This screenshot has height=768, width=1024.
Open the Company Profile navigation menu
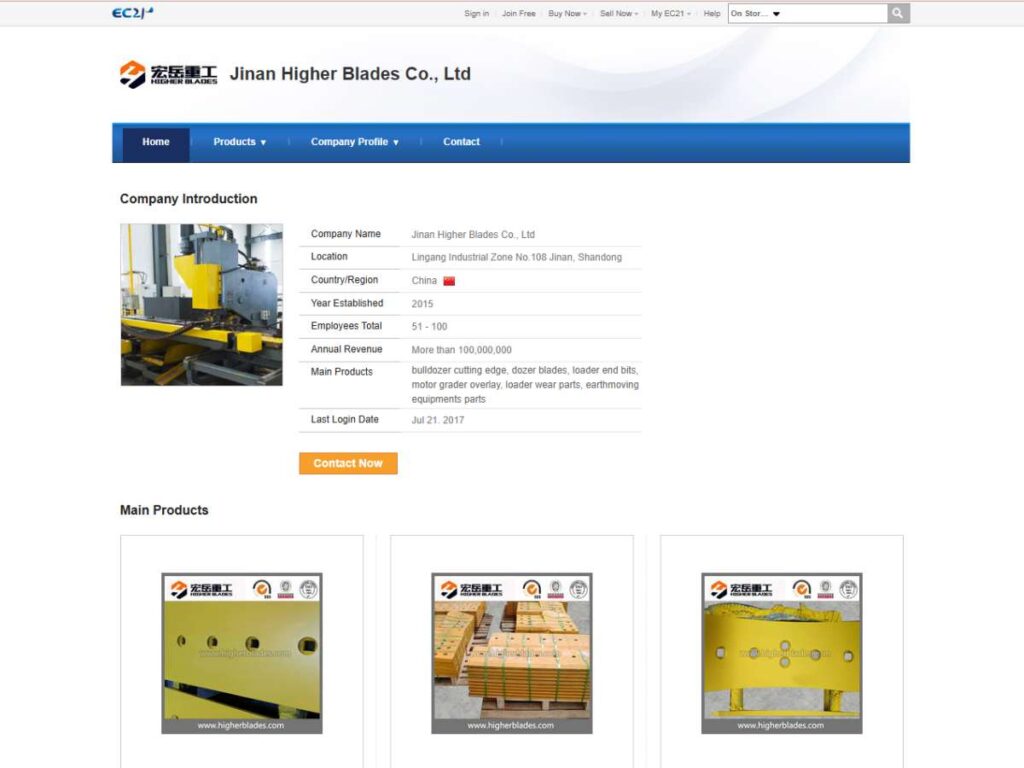(355, 142)
